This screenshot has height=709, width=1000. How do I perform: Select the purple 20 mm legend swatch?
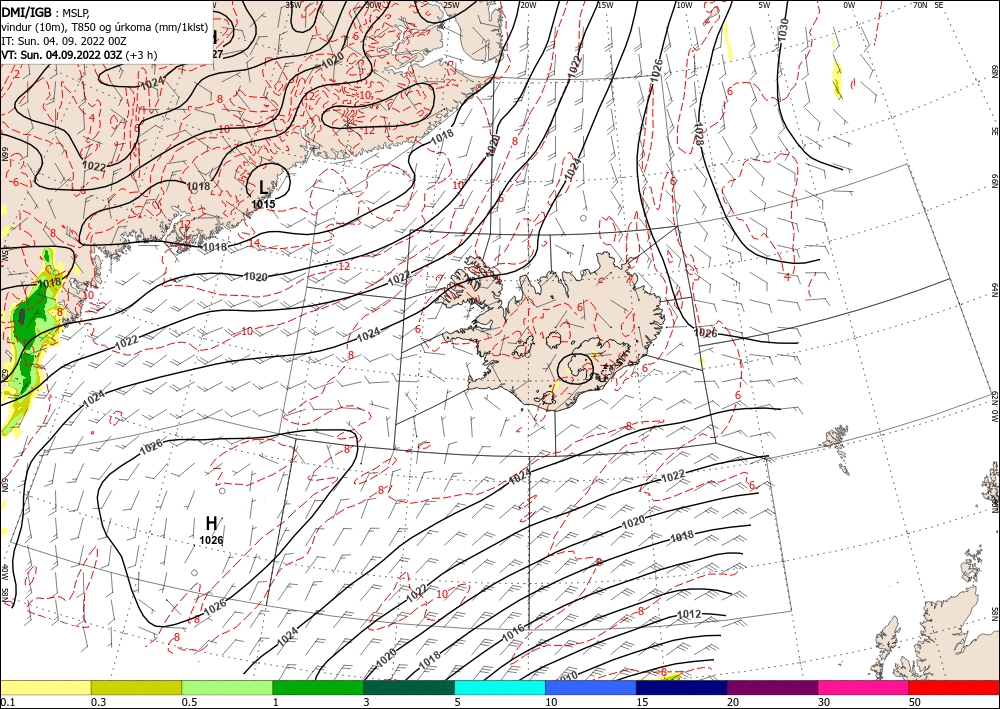(772, 687)
